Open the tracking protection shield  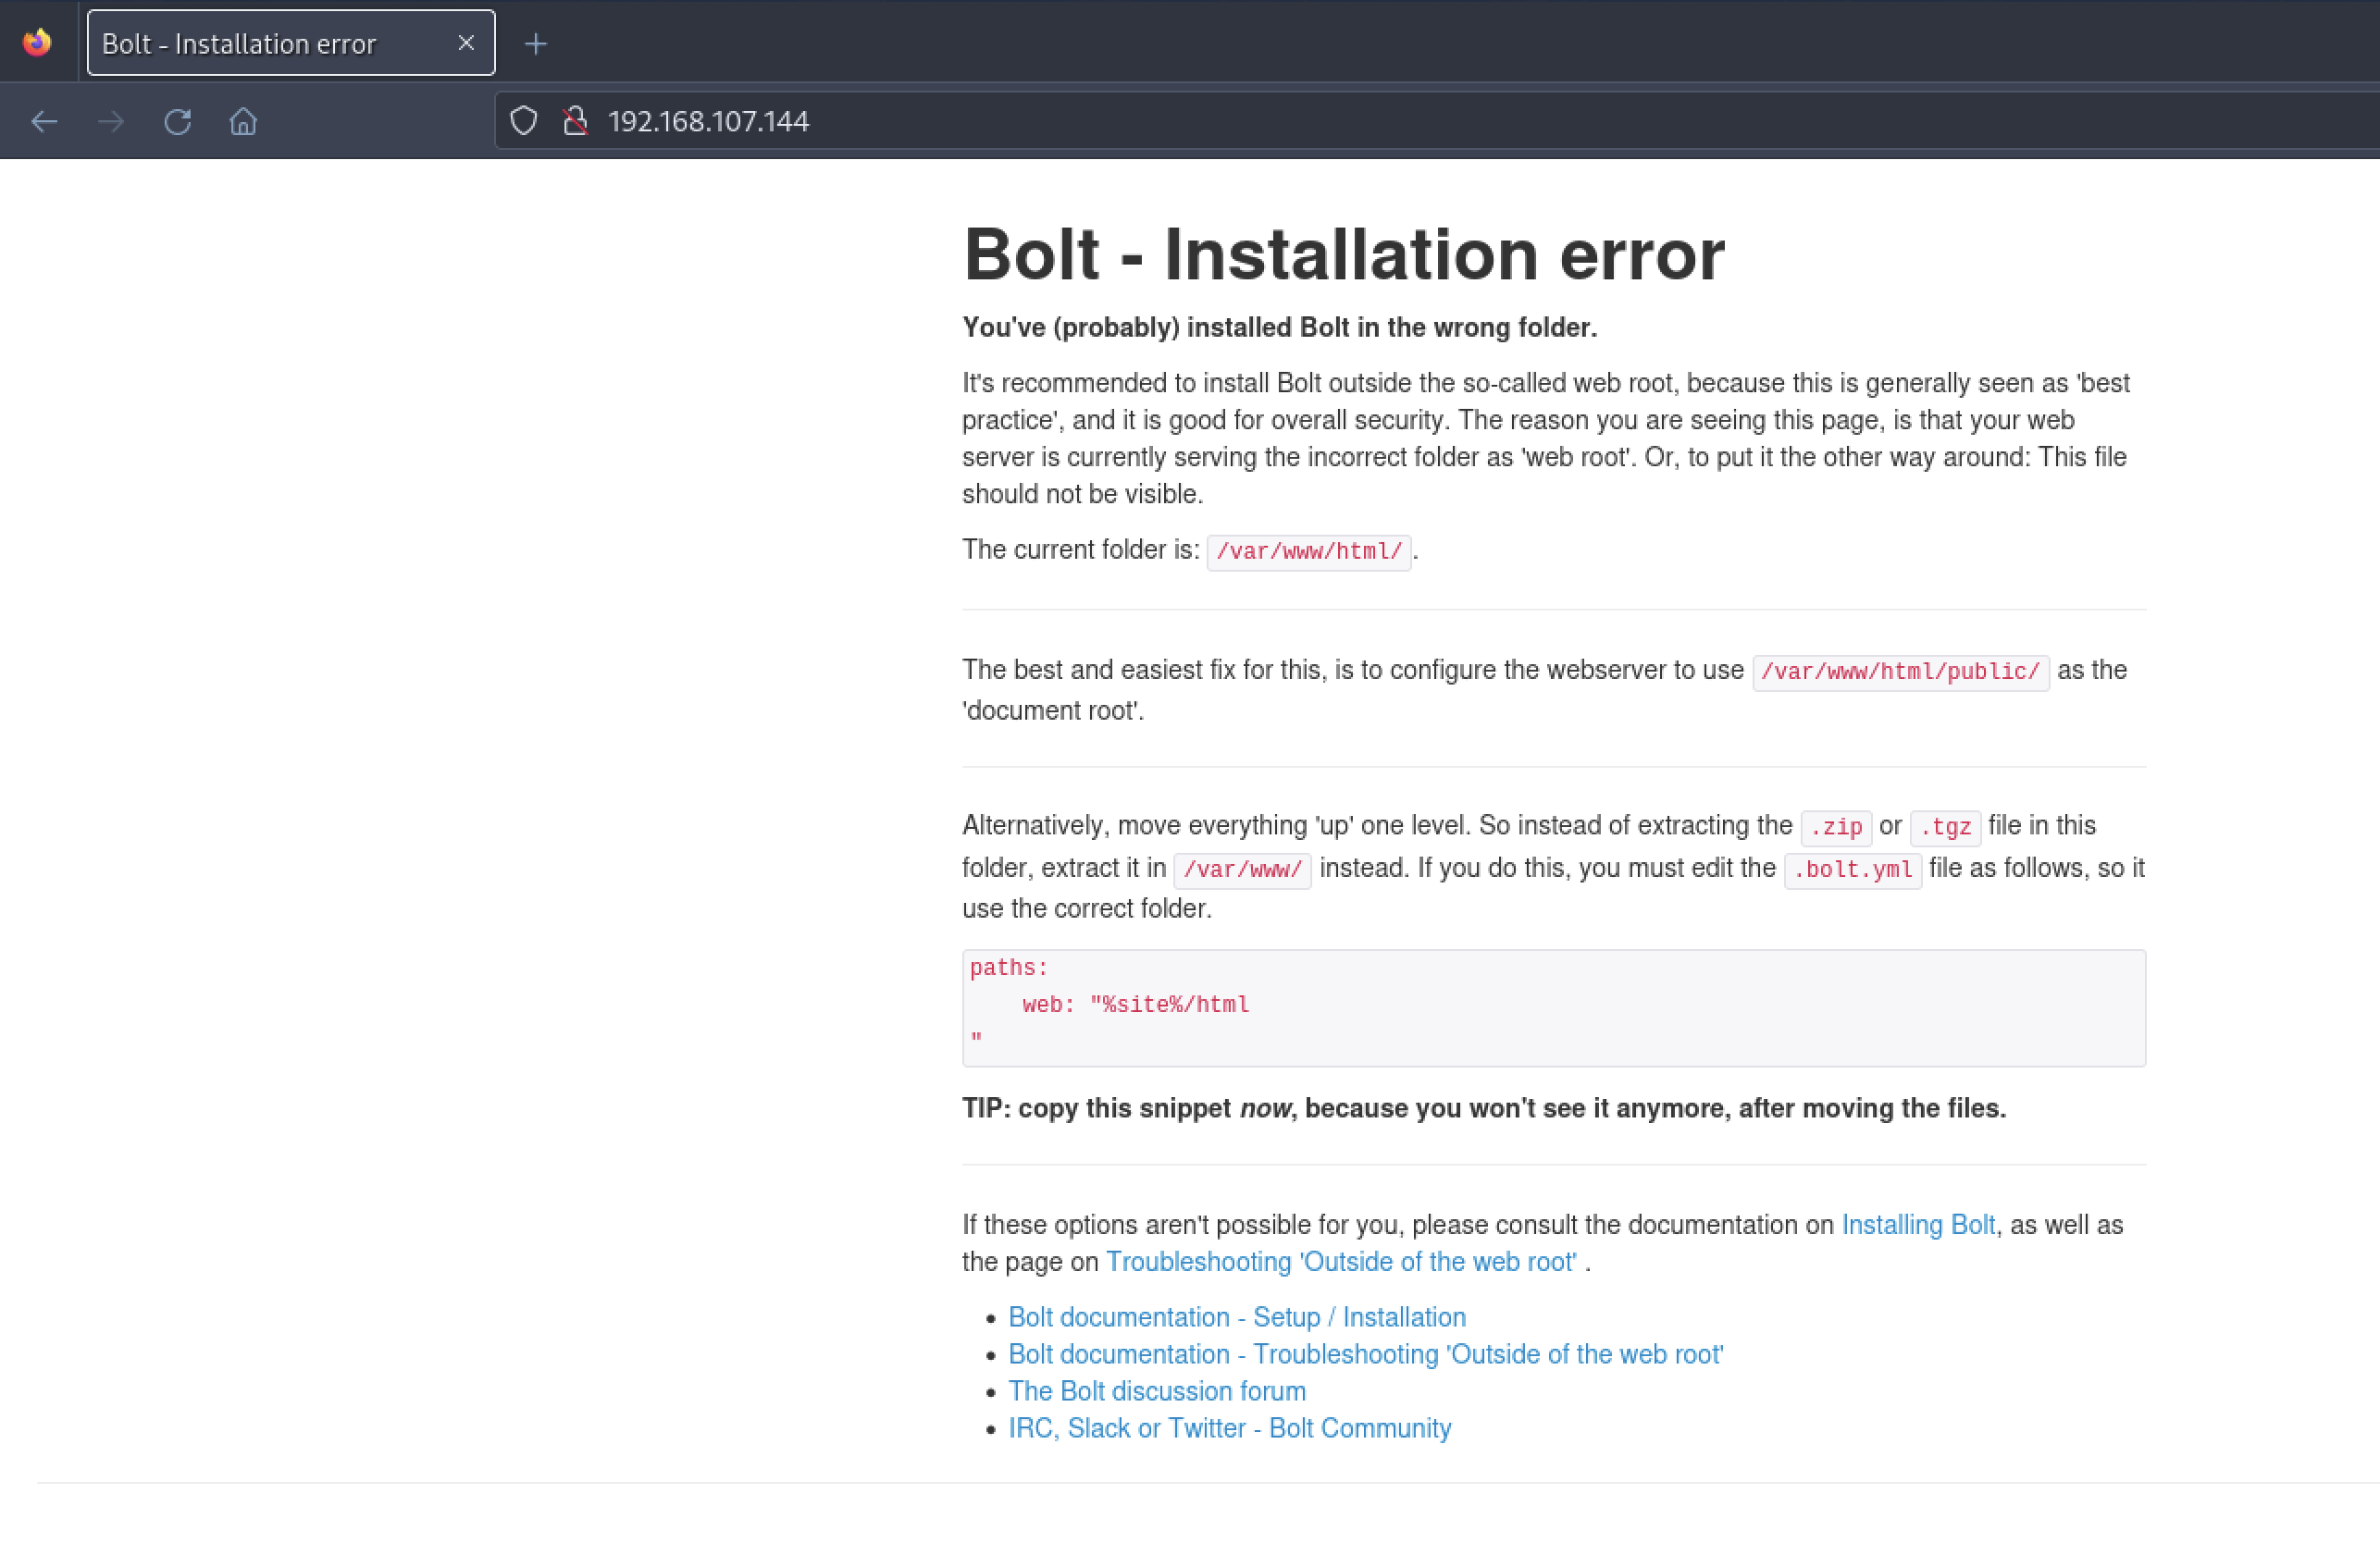point(524,121)
